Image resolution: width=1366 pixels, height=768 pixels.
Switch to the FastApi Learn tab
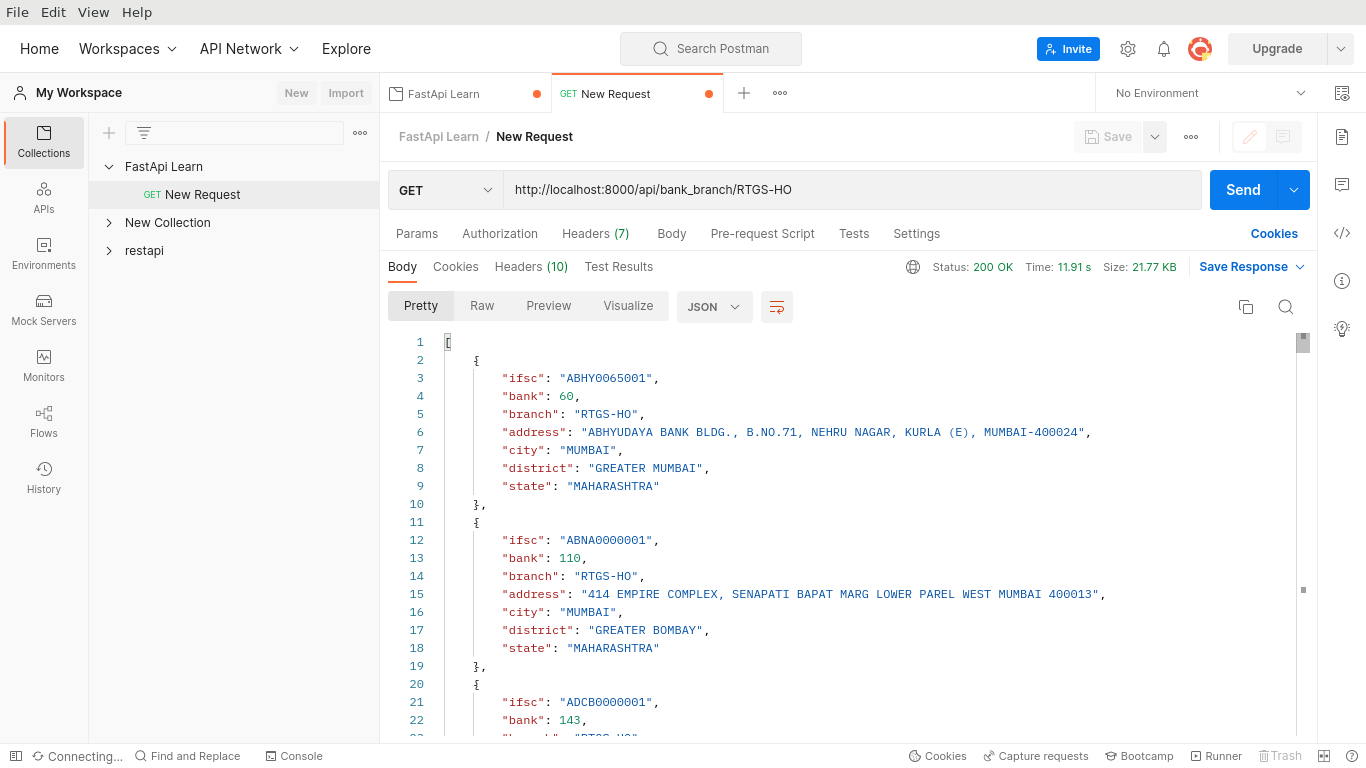465,93
